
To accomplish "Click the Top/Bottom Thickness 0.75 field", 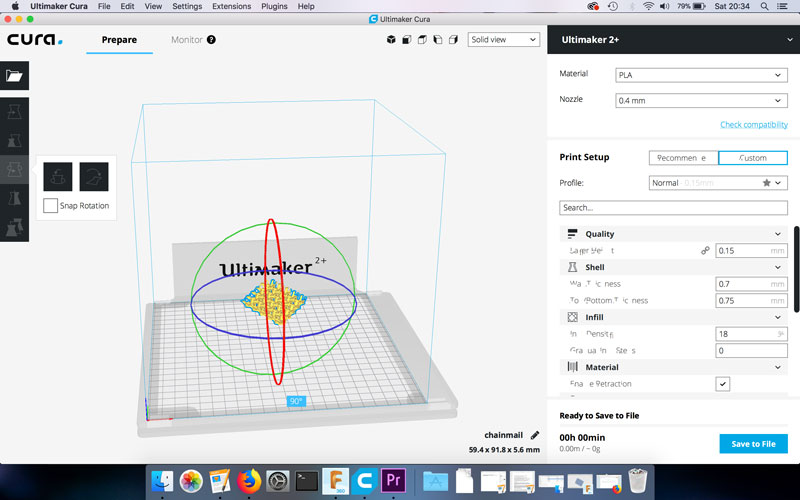I will (751, 301).
